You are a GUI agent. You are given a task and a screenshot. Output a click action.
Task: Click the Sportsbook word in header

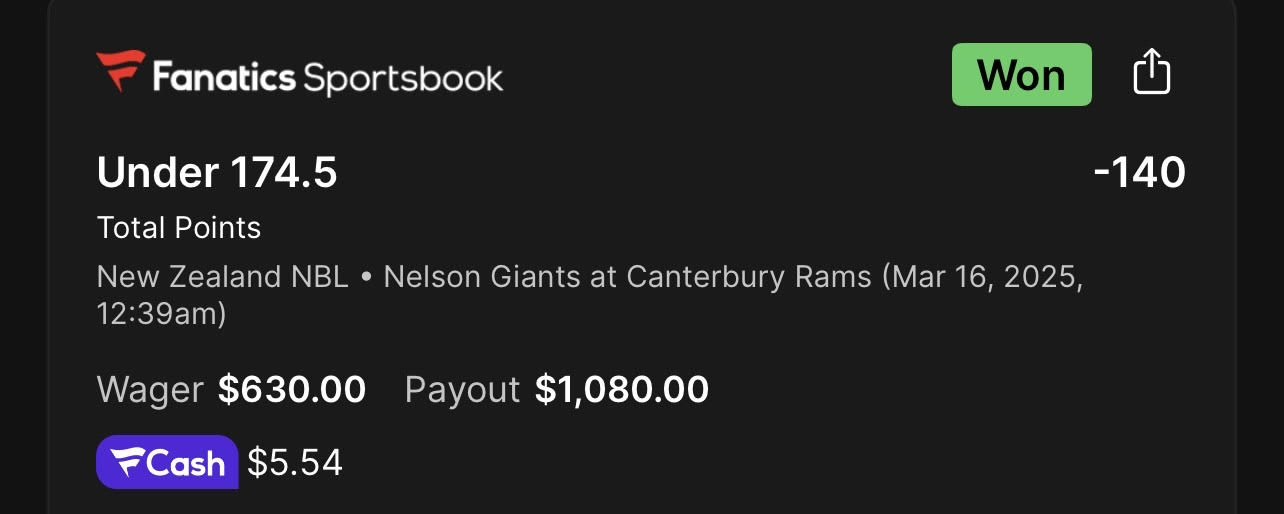[x=403, y=78]
